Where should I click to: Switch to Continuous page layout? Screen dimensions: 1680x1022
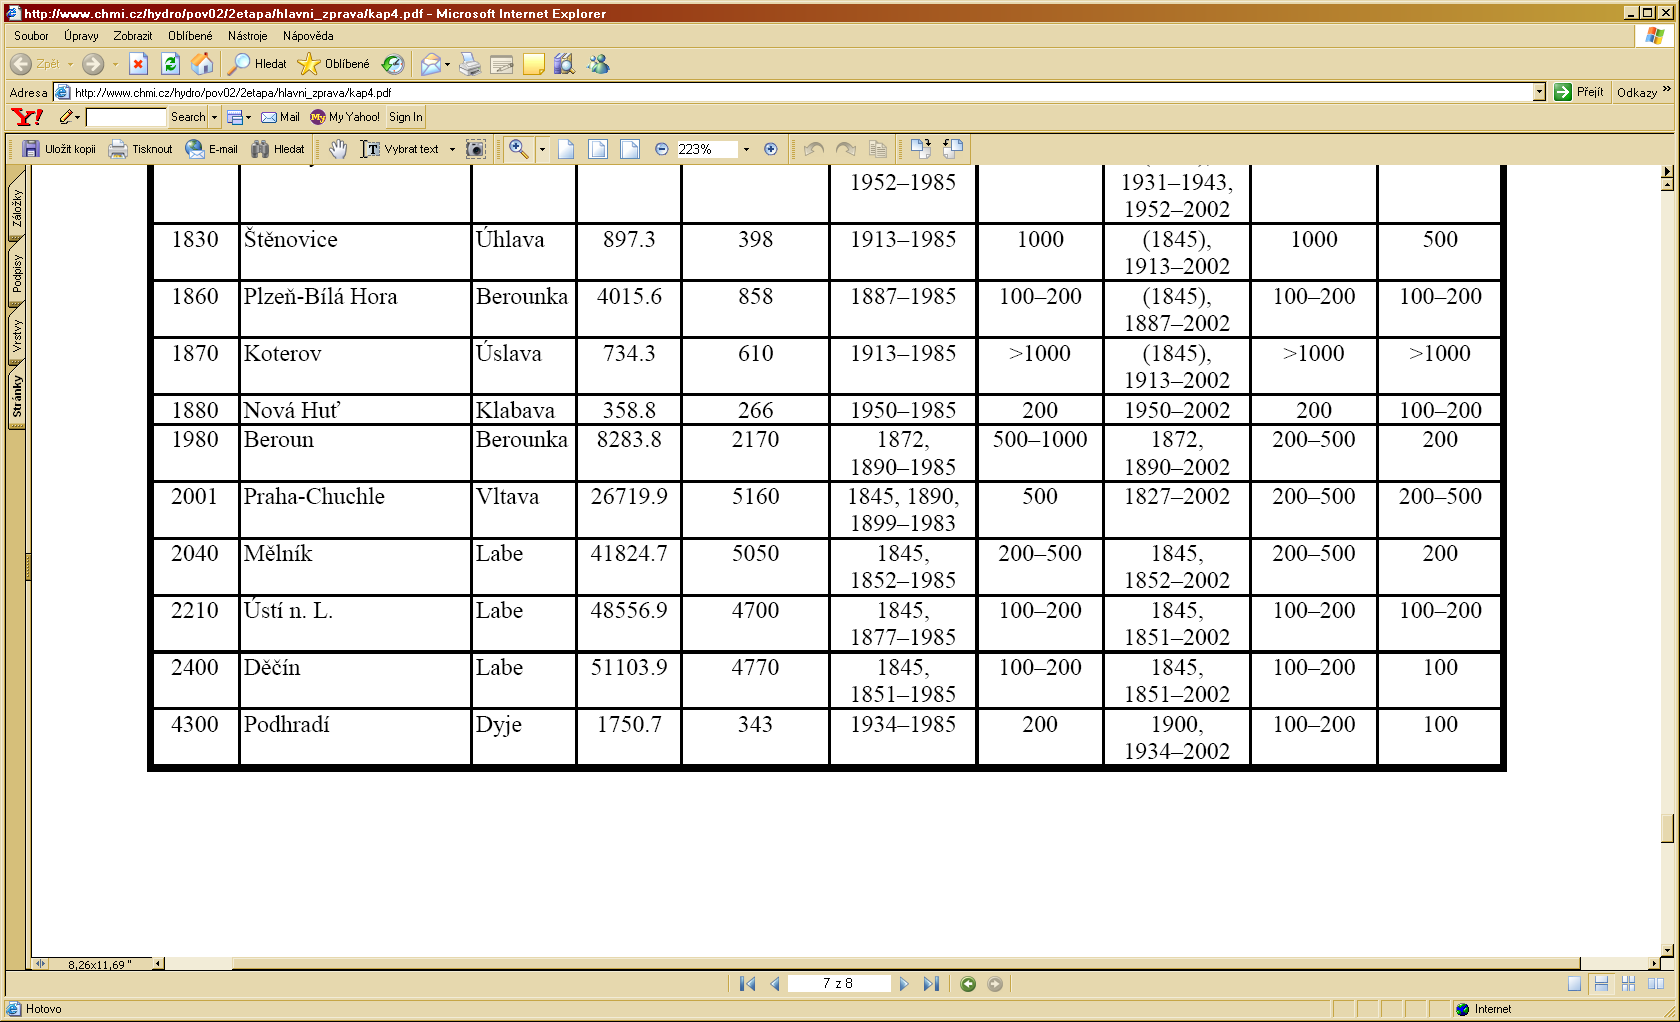coord(1602,984)
